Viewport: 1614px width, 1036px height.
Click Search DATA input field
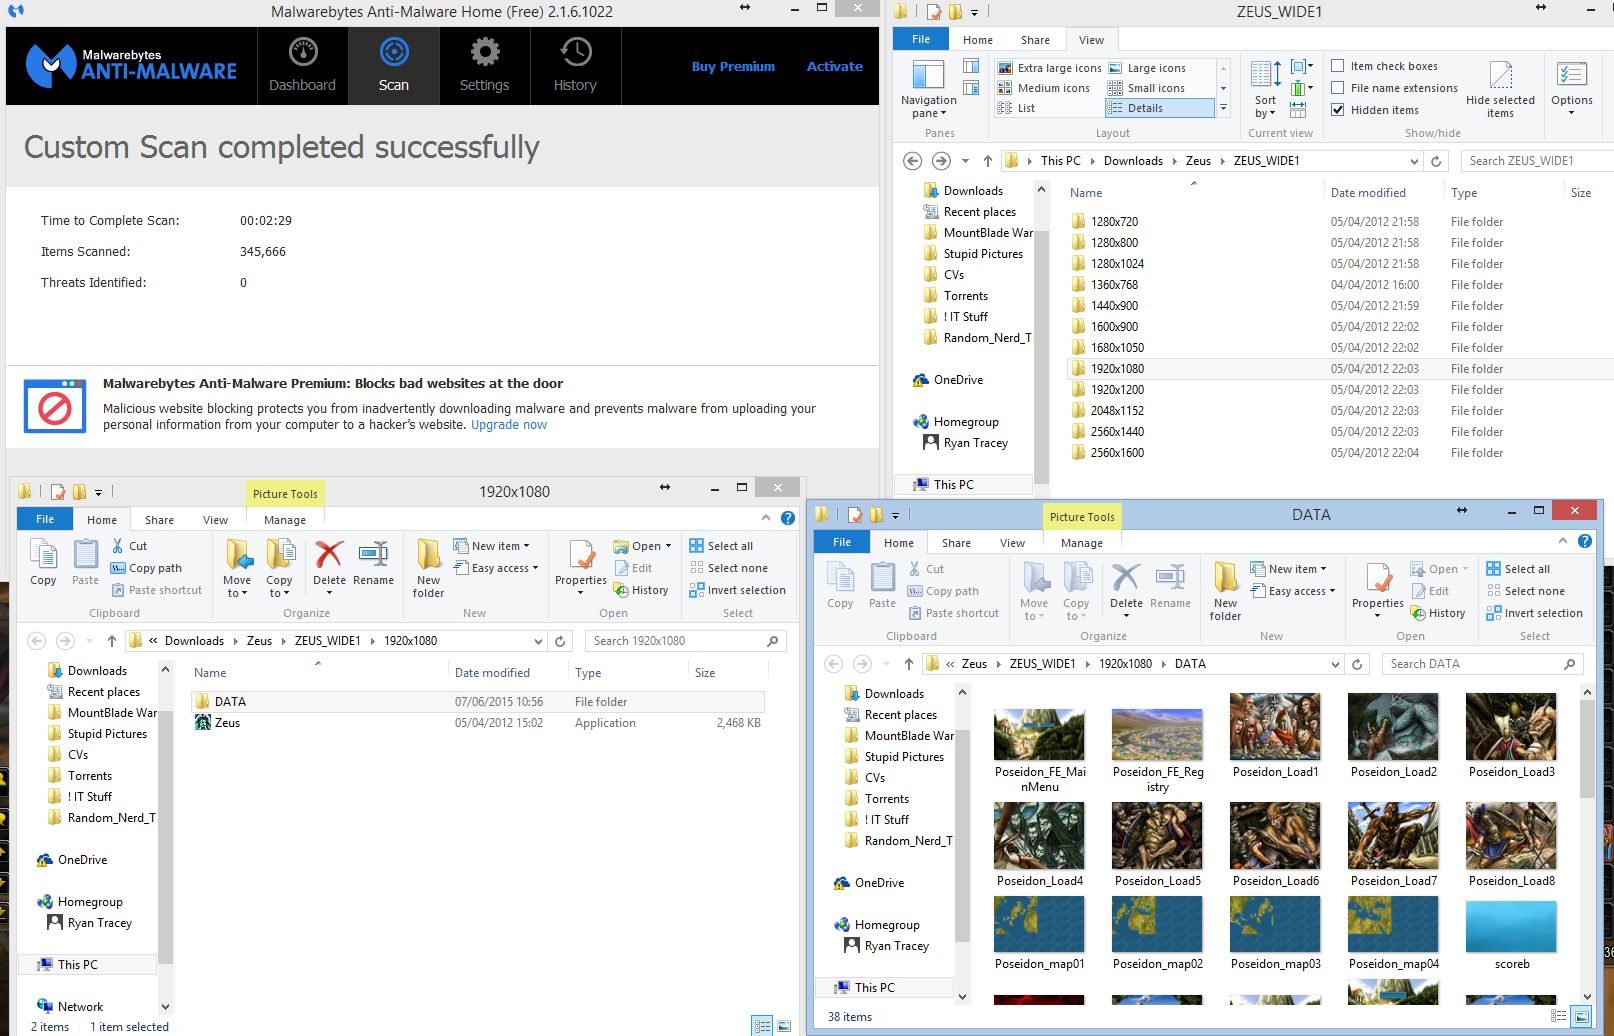pyautogui.click(x=1482, y=664)
